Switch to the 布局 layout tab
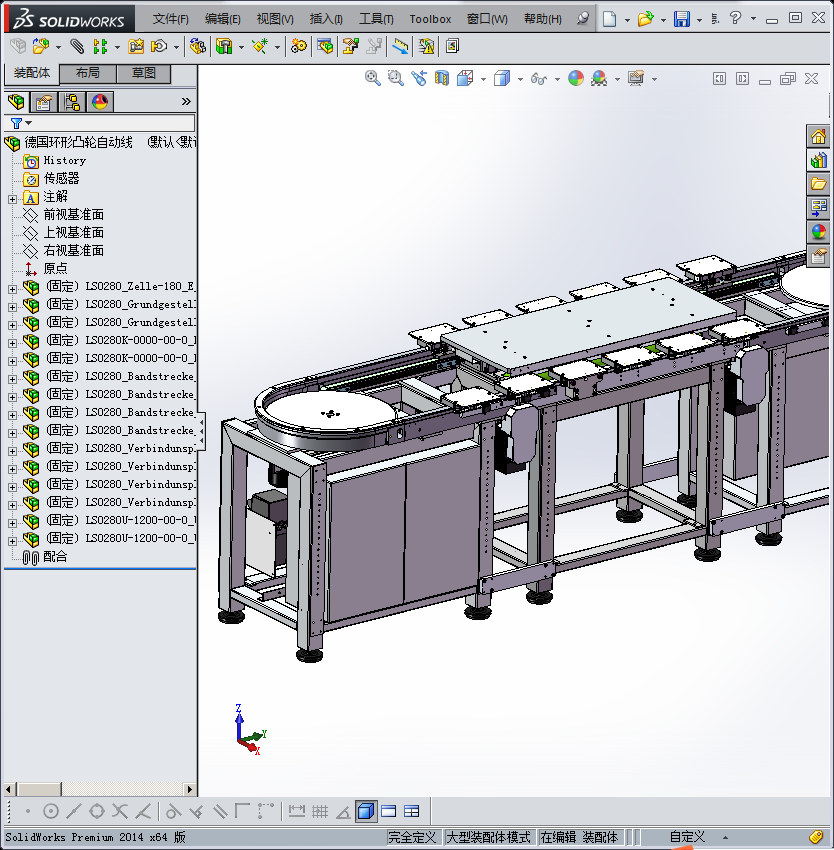The image size is (834, 850). (x=88, y=73)
